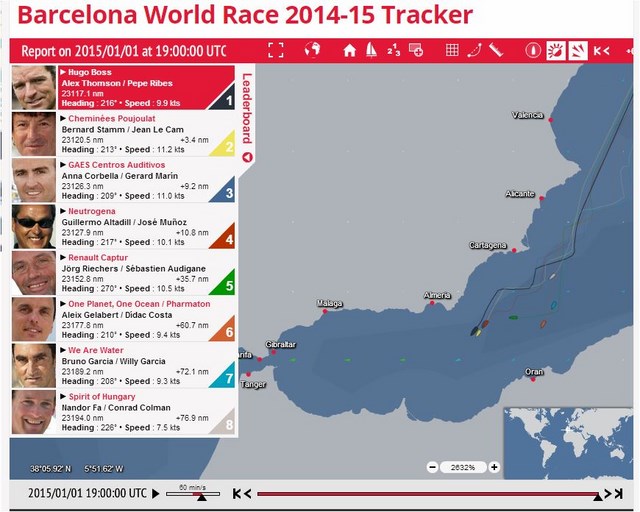Viewport: 640px width, 512px height.
Task: Click the Valencia city marker
Action: (551, 120)
